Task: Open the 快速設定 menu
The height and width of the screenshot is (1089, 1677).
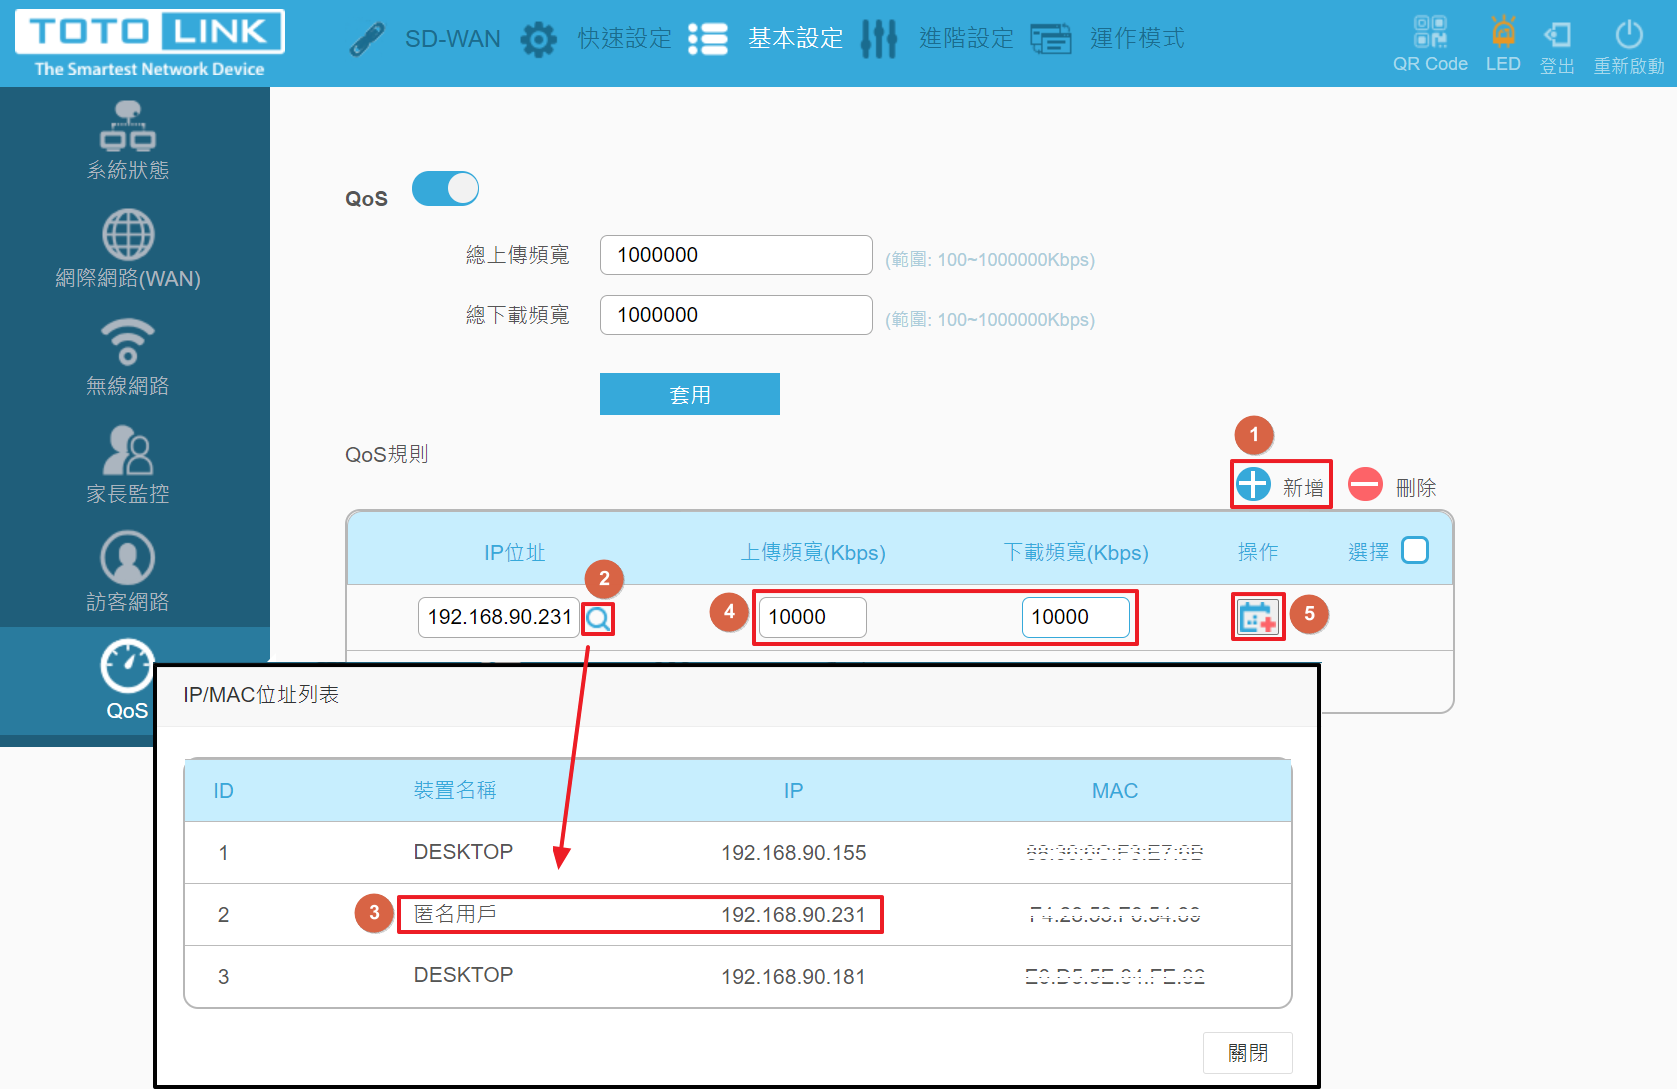Action: coord(625,39)
